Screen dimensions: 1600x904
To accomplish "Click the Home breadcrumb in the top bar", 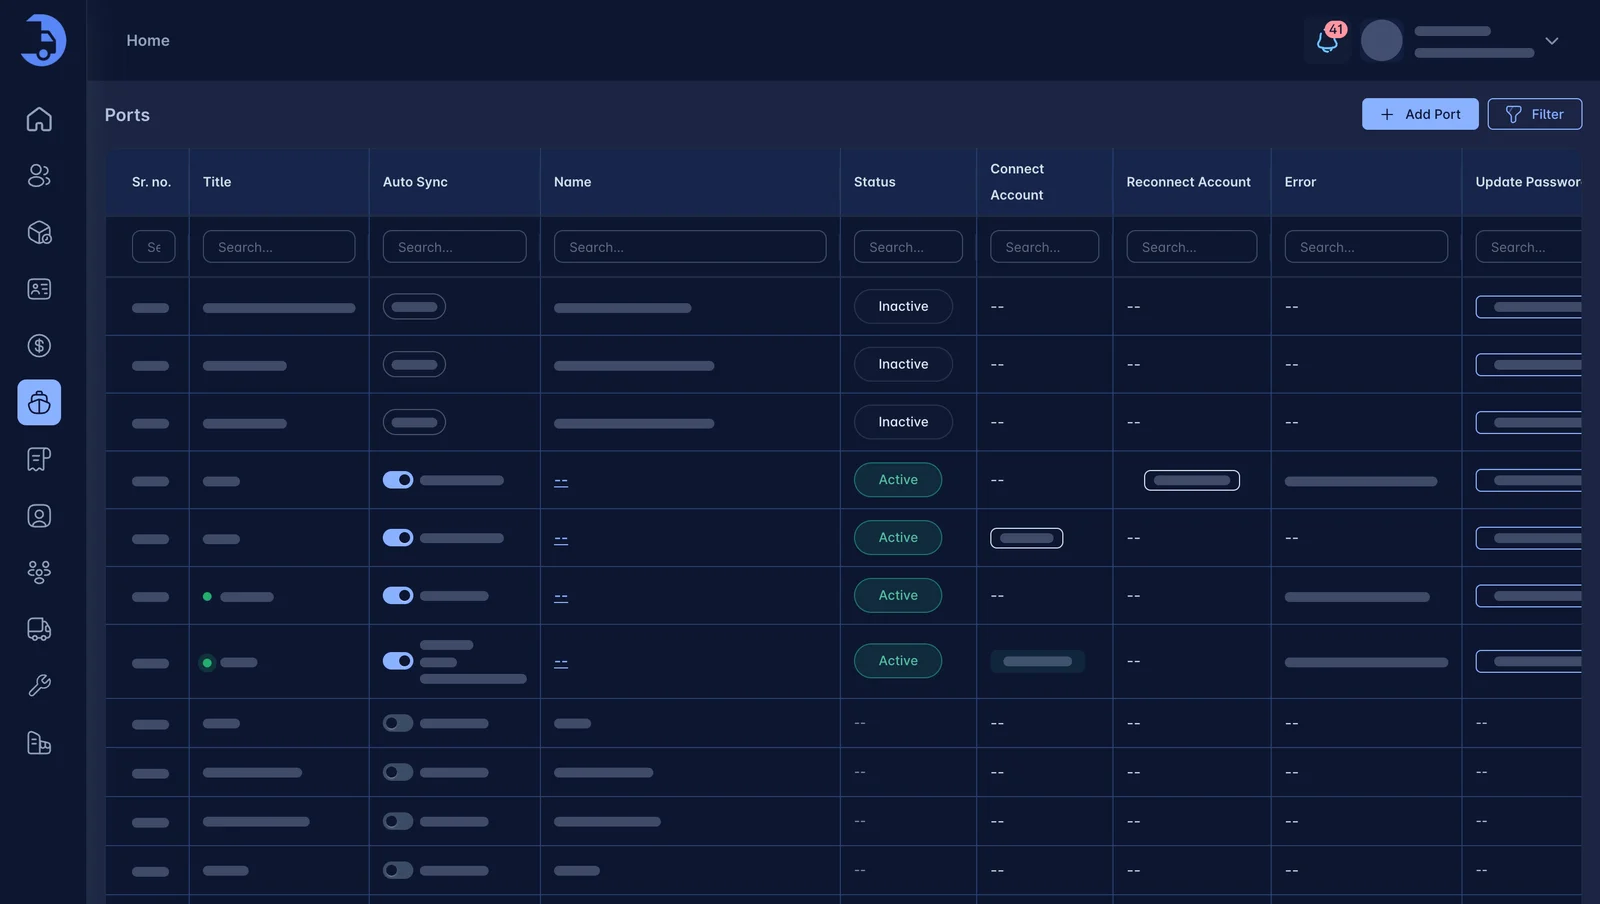I will [148, 40].
